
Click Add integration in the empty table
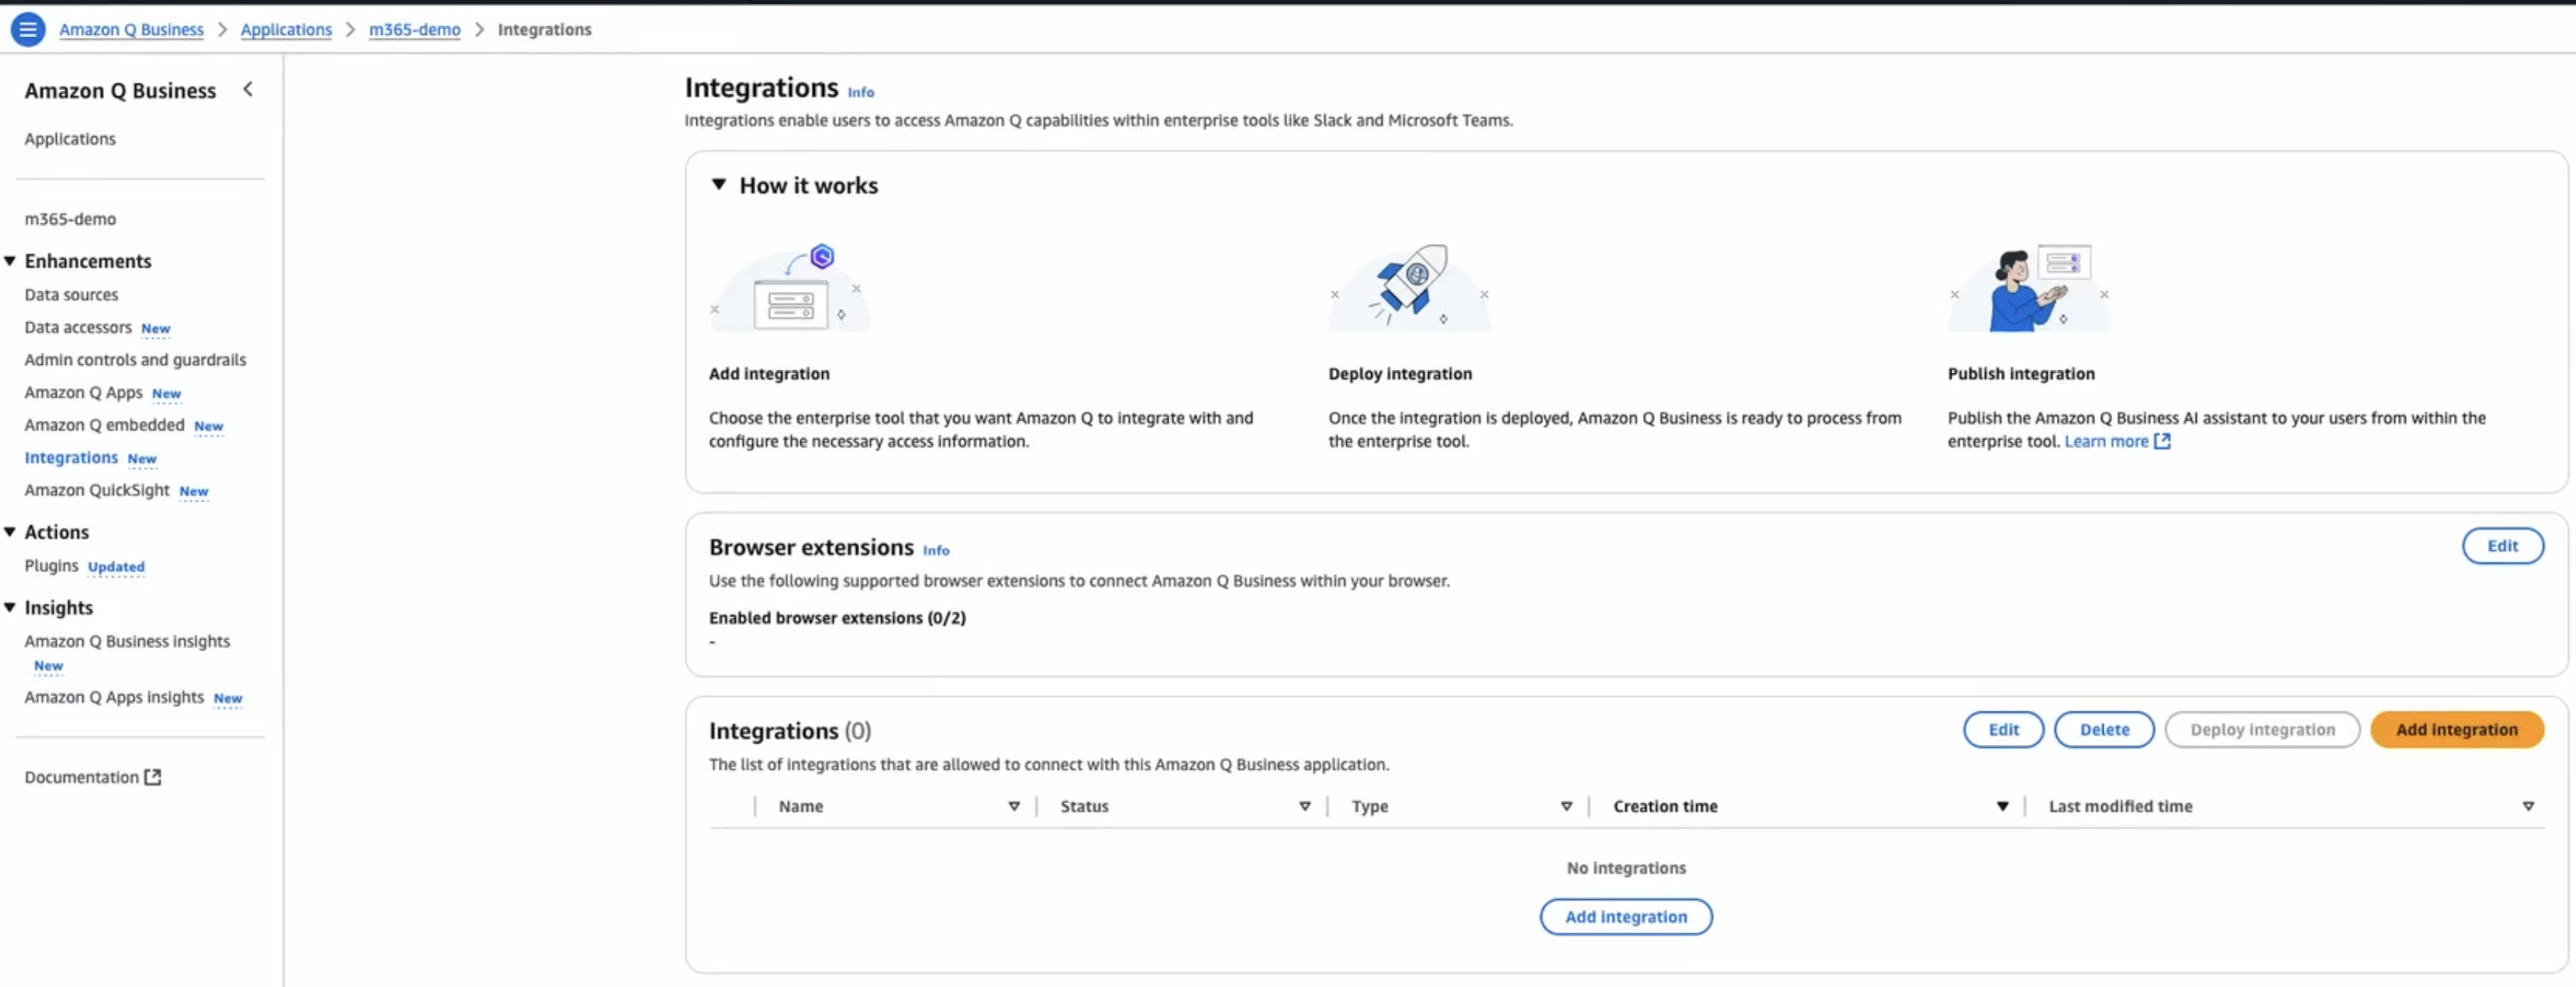1625,917
